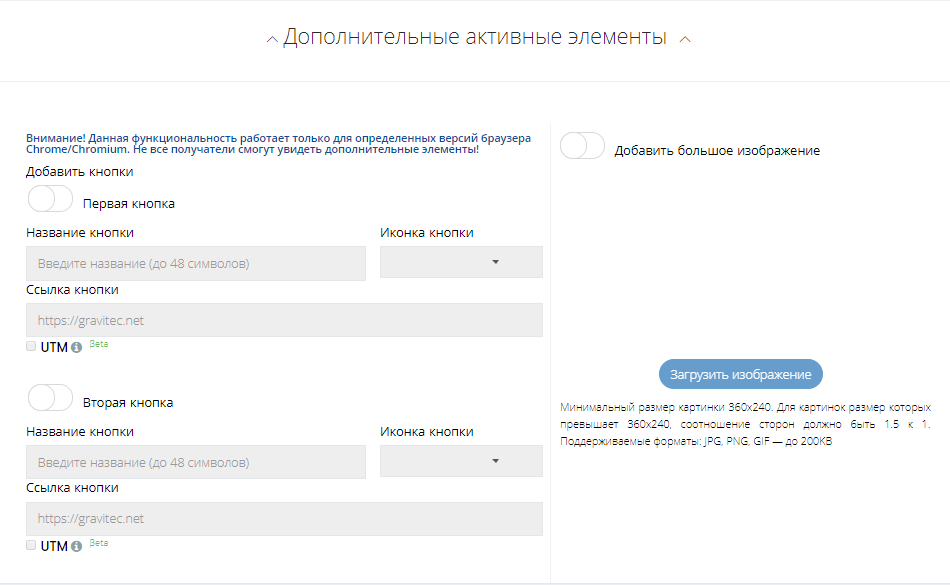Click the 'Загрузить изображение' button
950x585 pixels.
740,374
